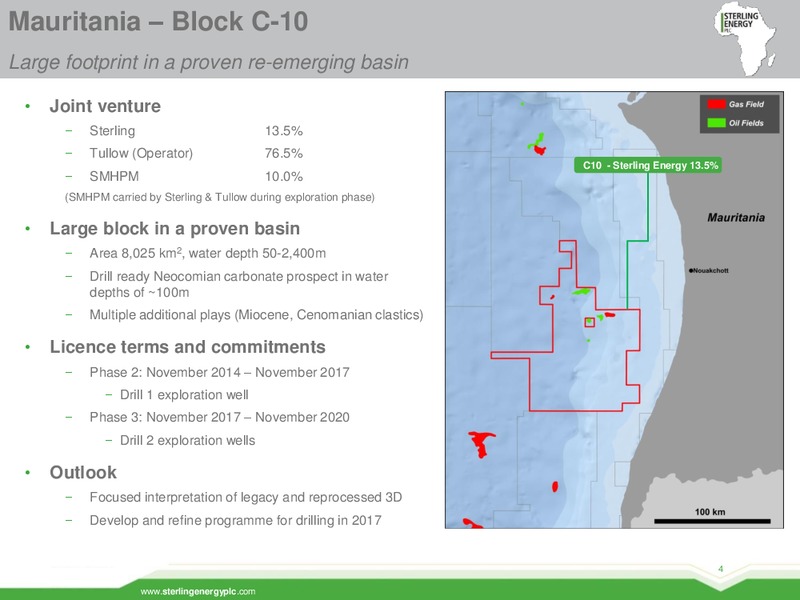The height and width of the screenshot is (600, 800).
Task: Click the large red gas field southwest of block
Action: tap(481, 444)
